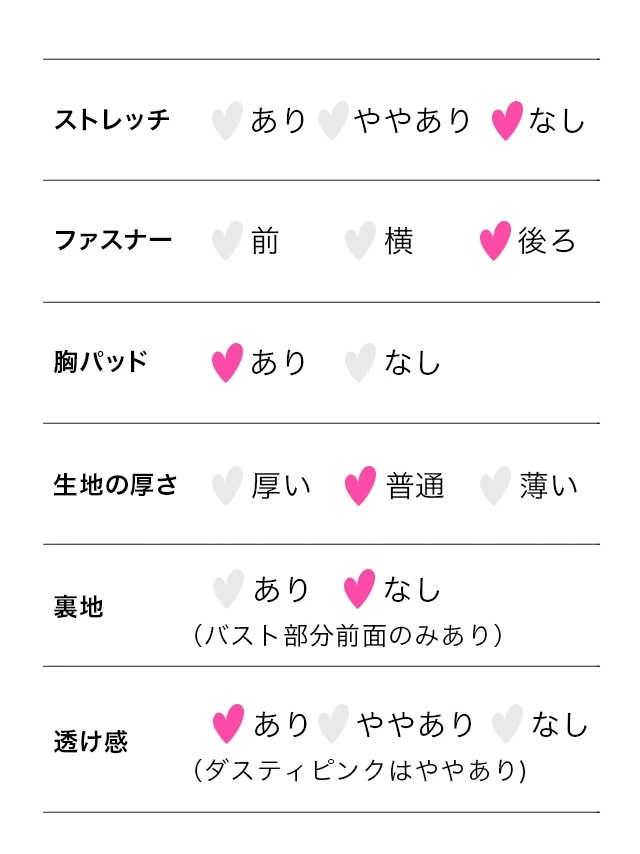This screenshot has width=640, height=854.
Task: Select the 厚い heart for 生地の厚さ
Action: click(x=227, y=486)
